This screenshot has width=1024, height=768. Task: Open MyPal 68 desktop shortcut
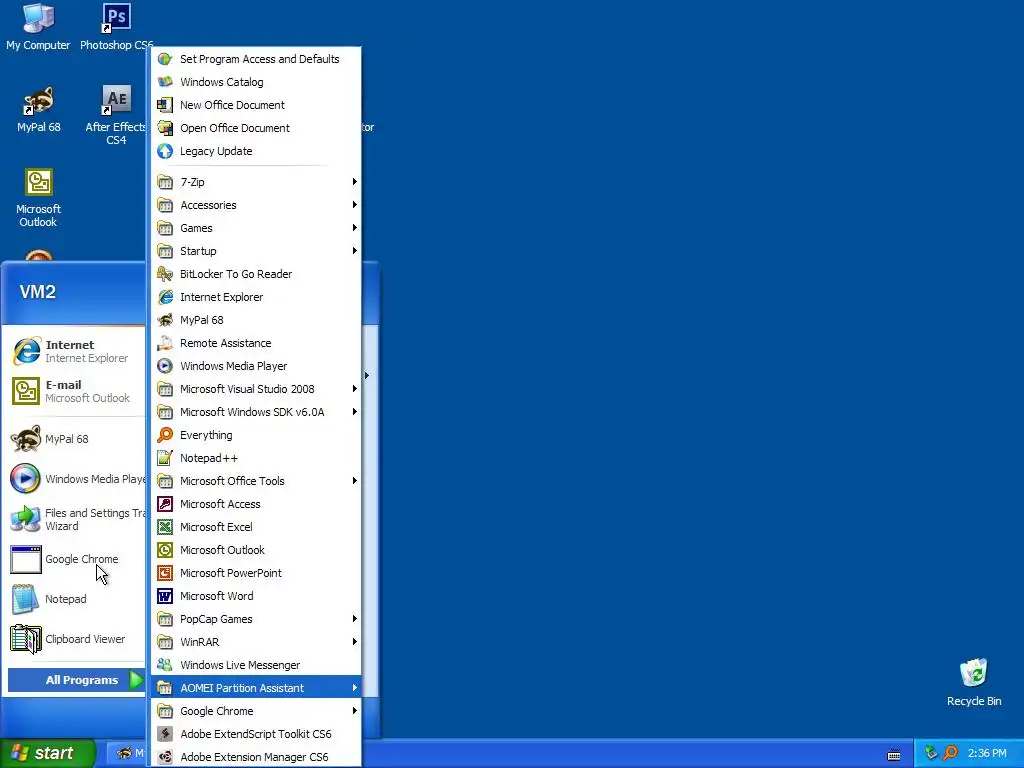coord(39,110)
